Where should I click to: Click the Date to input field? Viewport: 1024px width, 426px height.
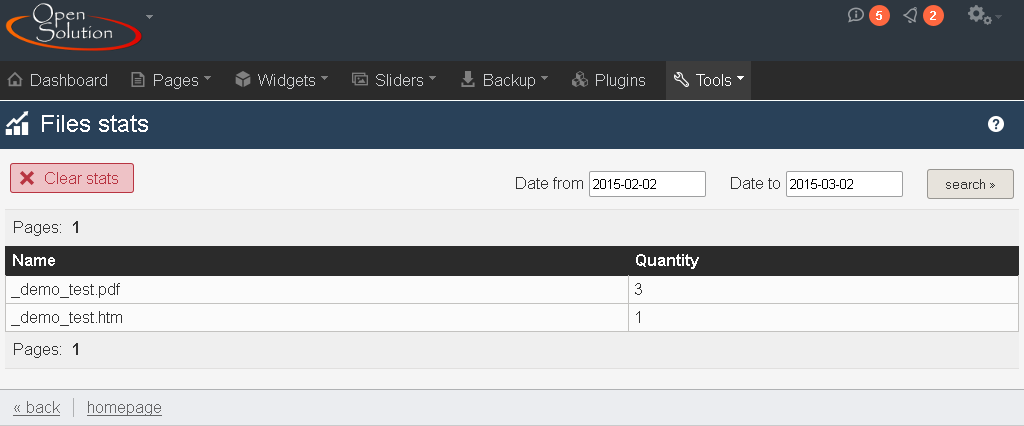click(844, 184)
